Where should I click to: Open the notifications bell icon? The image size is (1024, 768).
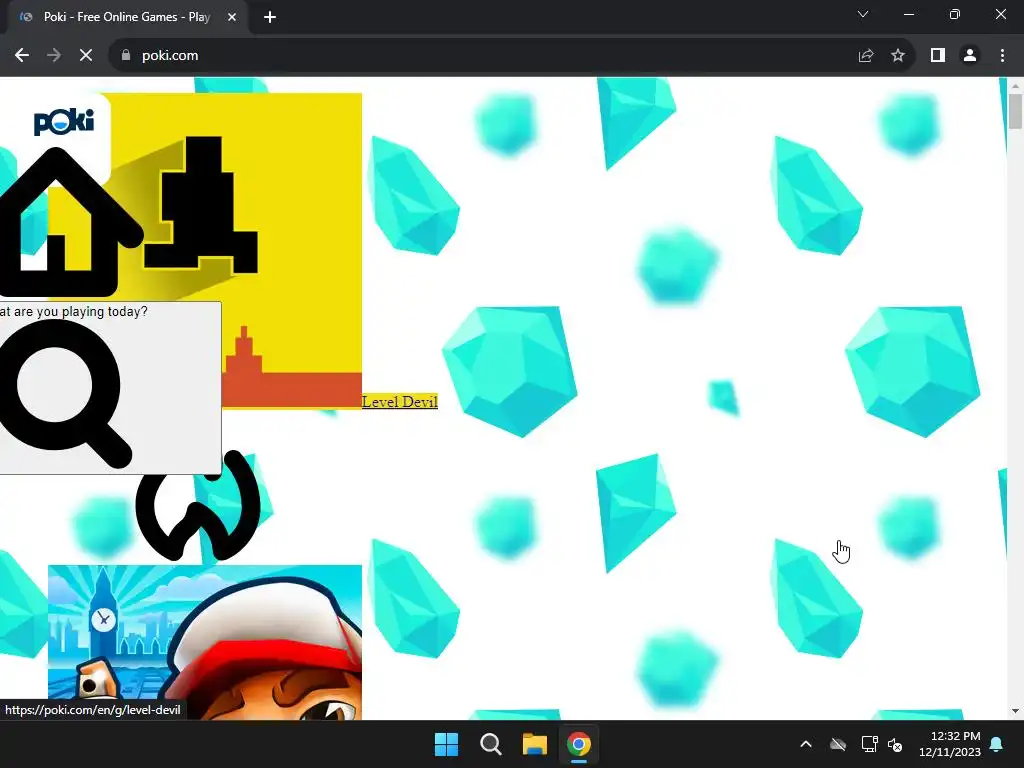tap(997, 744)
